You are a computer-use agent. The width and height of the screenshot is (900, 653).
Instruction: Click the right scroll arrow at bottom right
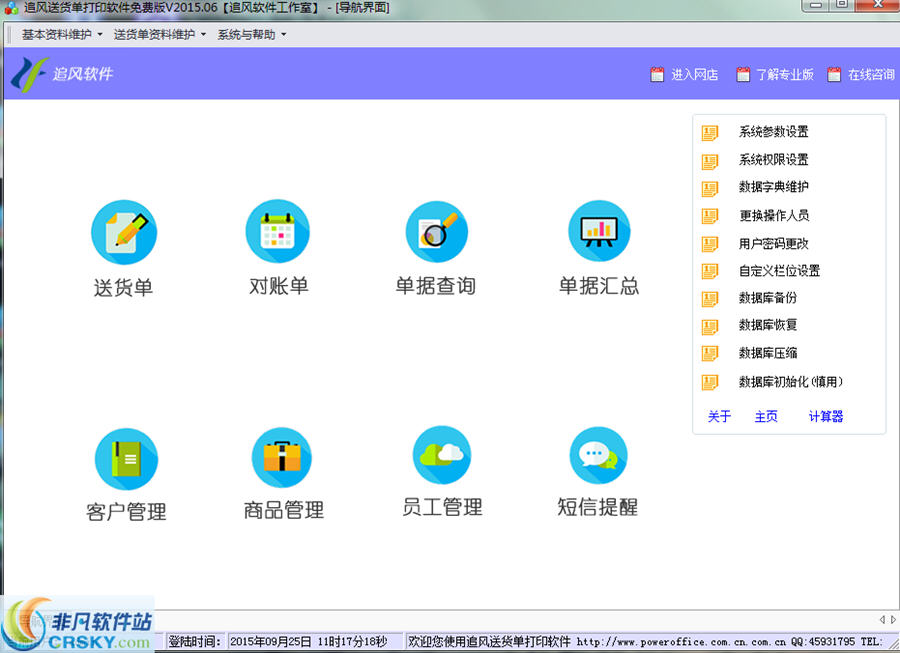pos(893,620)
